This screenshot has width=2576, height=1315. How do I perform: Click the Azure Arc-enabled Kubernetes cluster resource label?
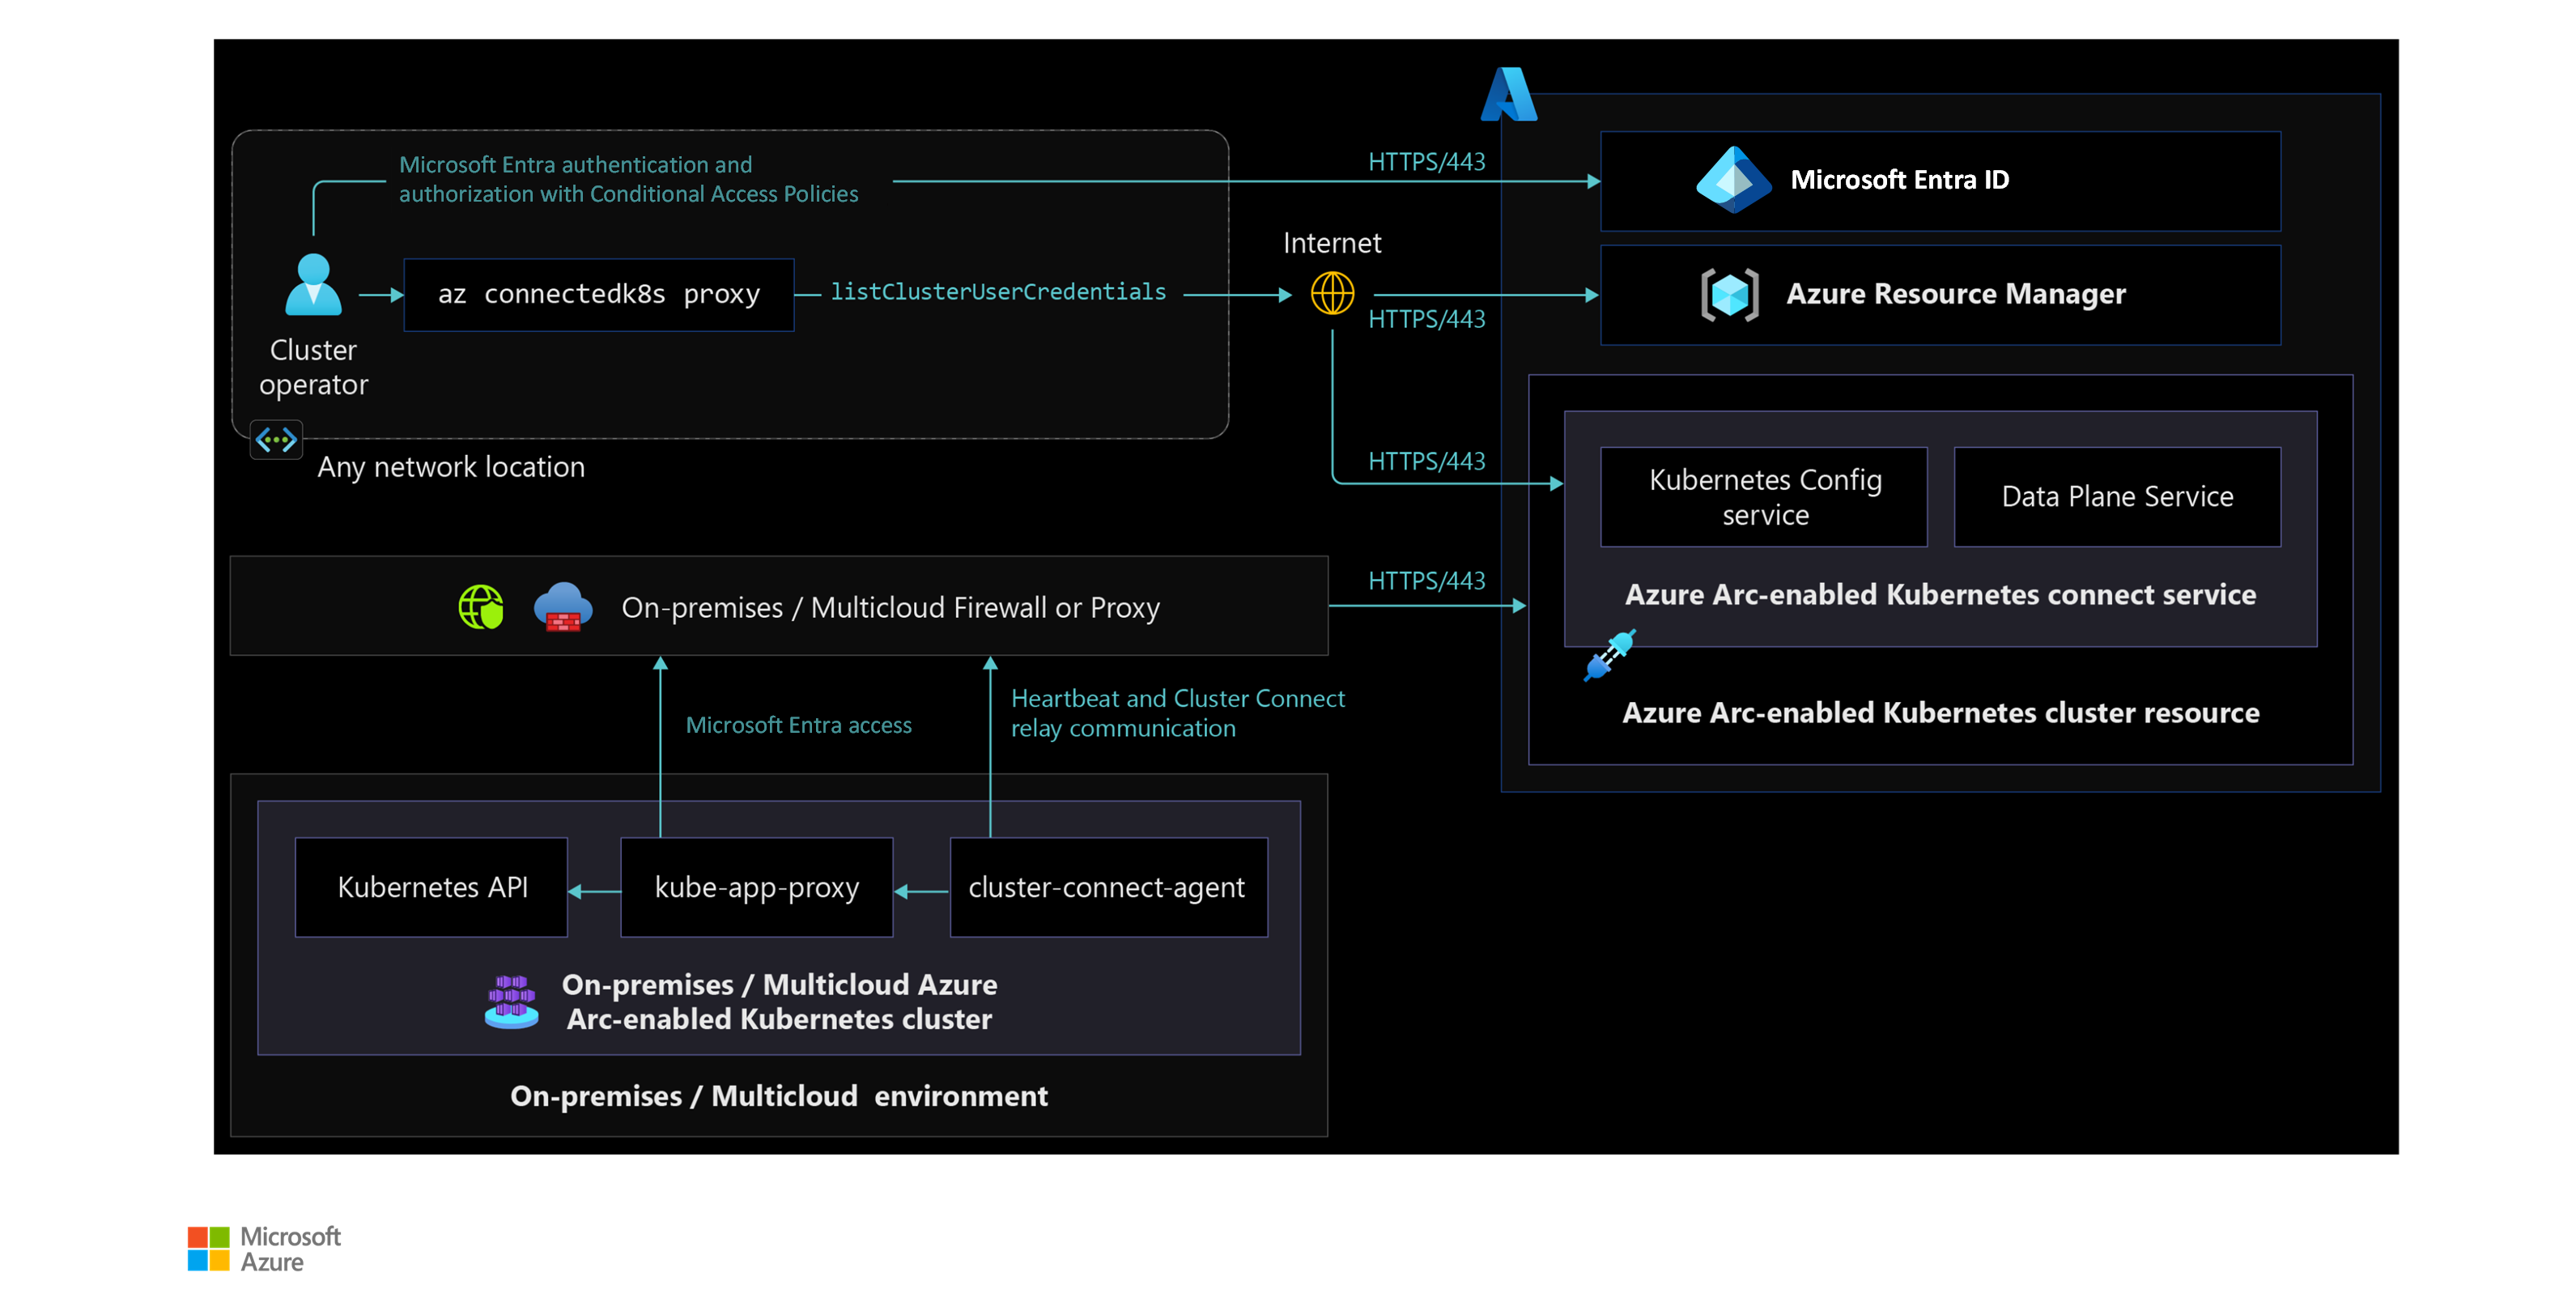[1940, 713]
